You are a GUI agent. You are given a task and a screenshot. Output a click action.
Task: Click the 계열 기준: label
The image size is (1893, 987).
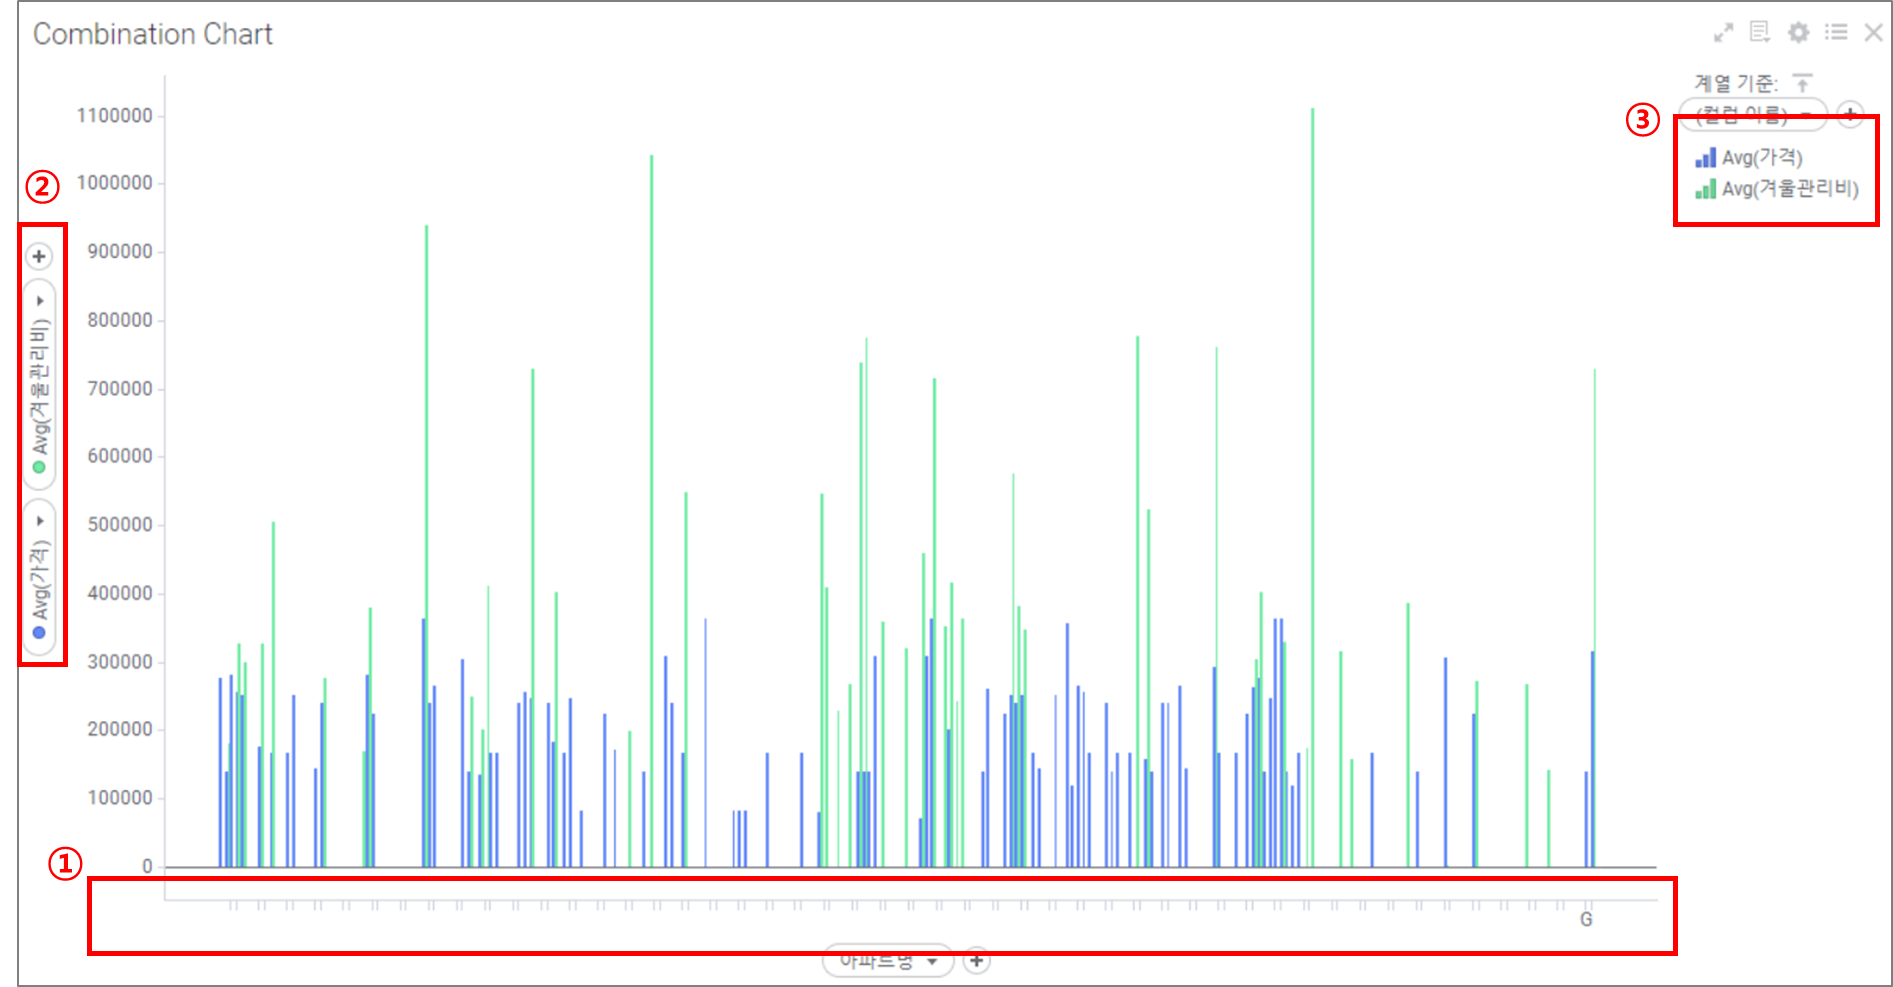(x=1736, y=83)
